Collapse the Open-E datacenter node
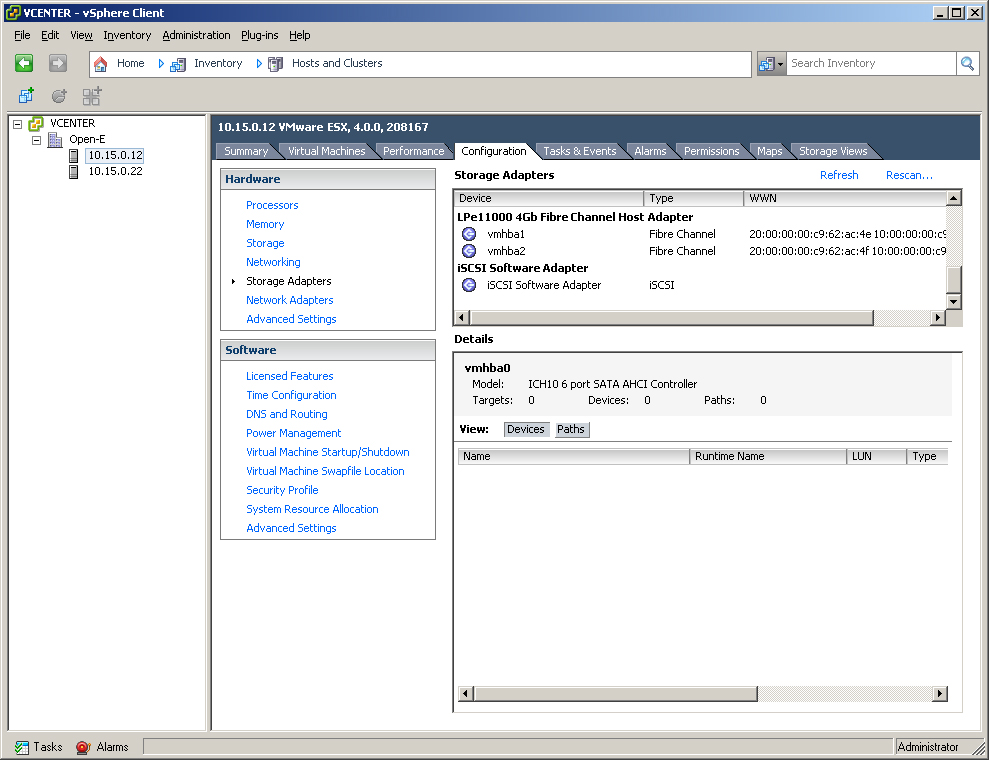The width and height of the screenshot is (989, 760). (37, 140)
